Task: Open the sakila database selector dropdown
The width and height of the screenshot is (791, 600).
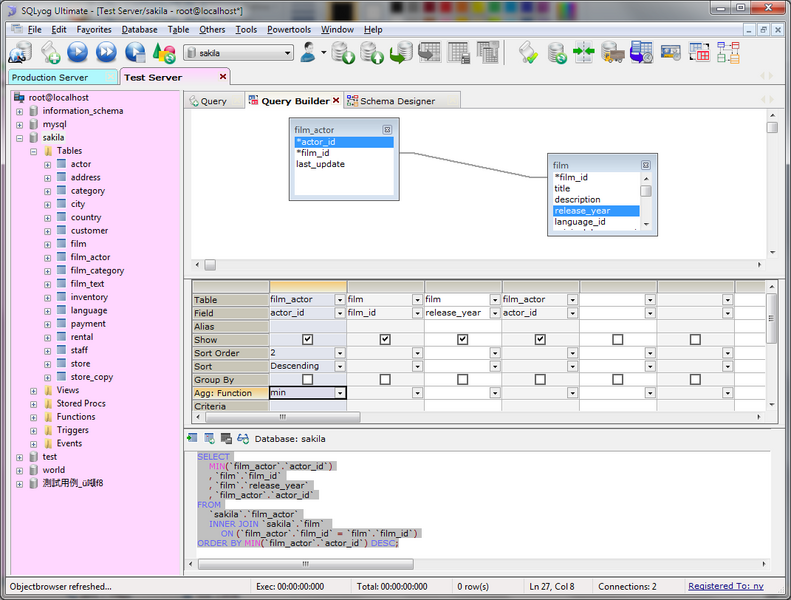Action: [x=287, y=52]
